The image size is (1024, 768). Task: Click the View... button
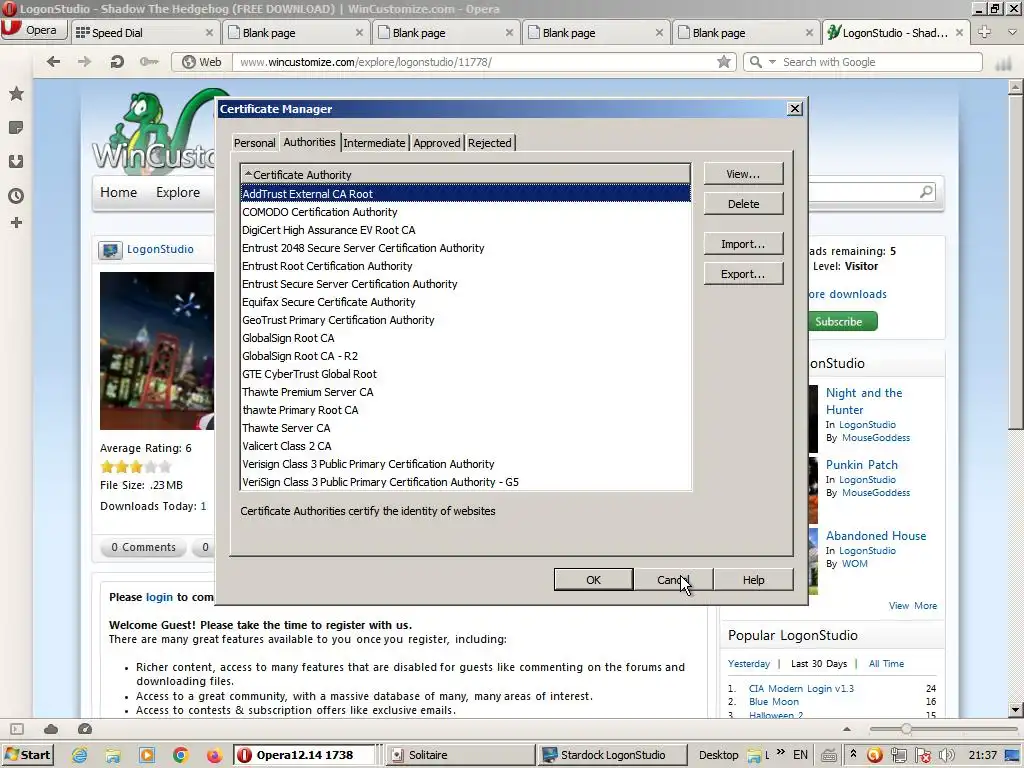click(x=743, y=174)
